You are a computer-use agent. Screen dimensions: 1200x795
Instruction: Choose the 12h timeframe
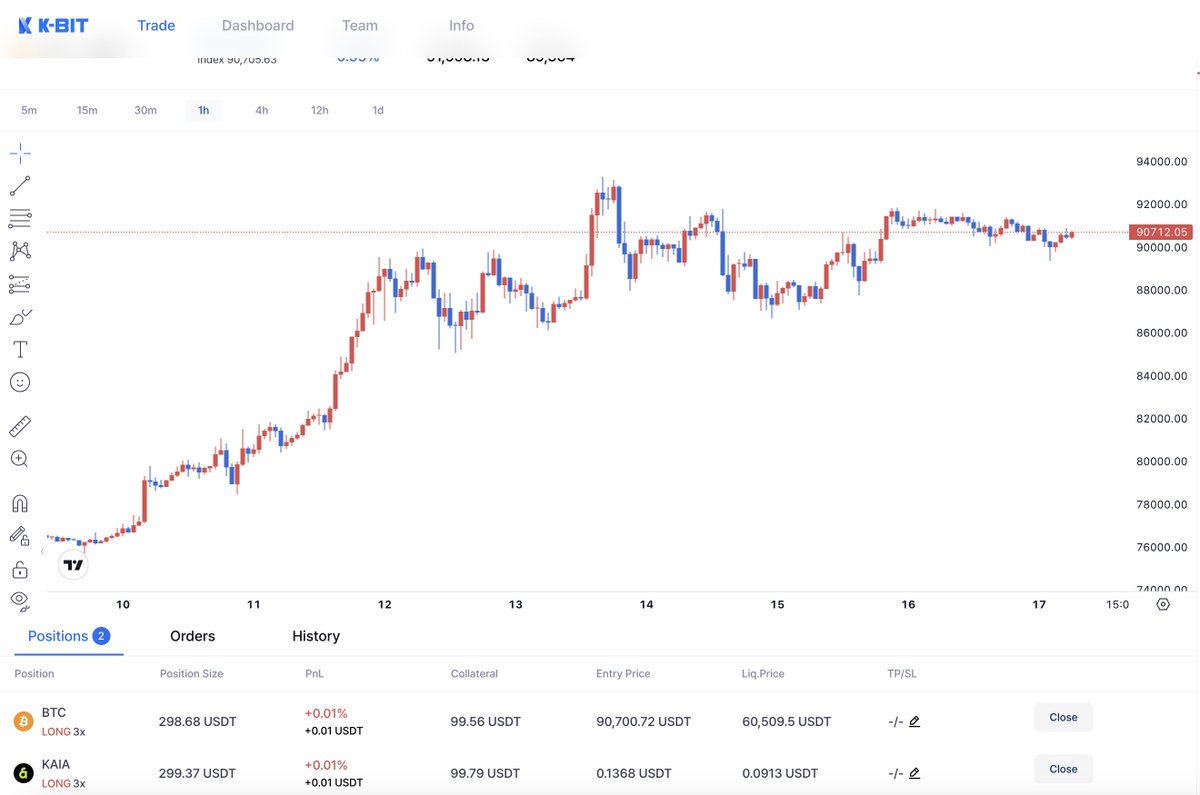[320, 110]
